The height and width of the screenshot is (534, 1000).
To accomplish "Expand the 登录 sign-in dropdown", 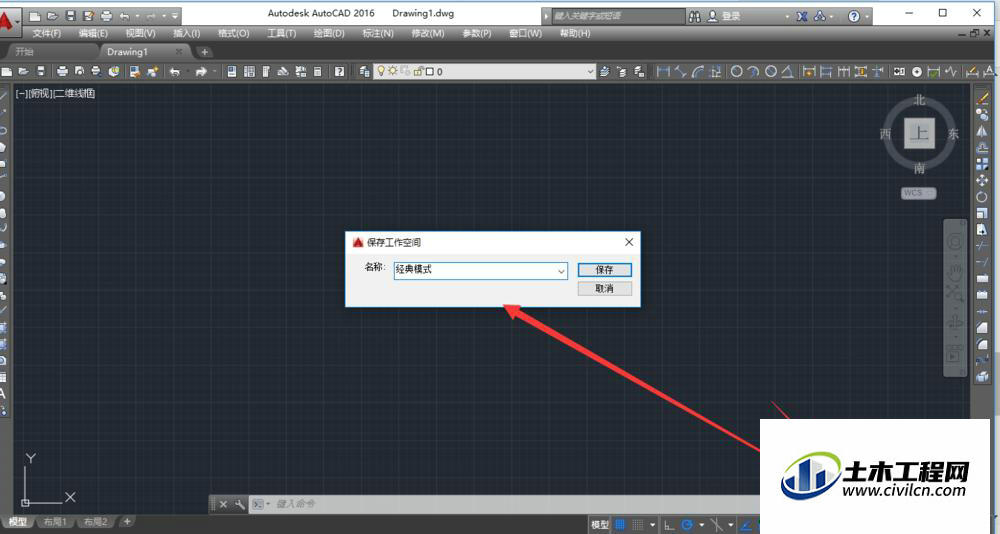I will pyautogui.click(x=787, y=17).
